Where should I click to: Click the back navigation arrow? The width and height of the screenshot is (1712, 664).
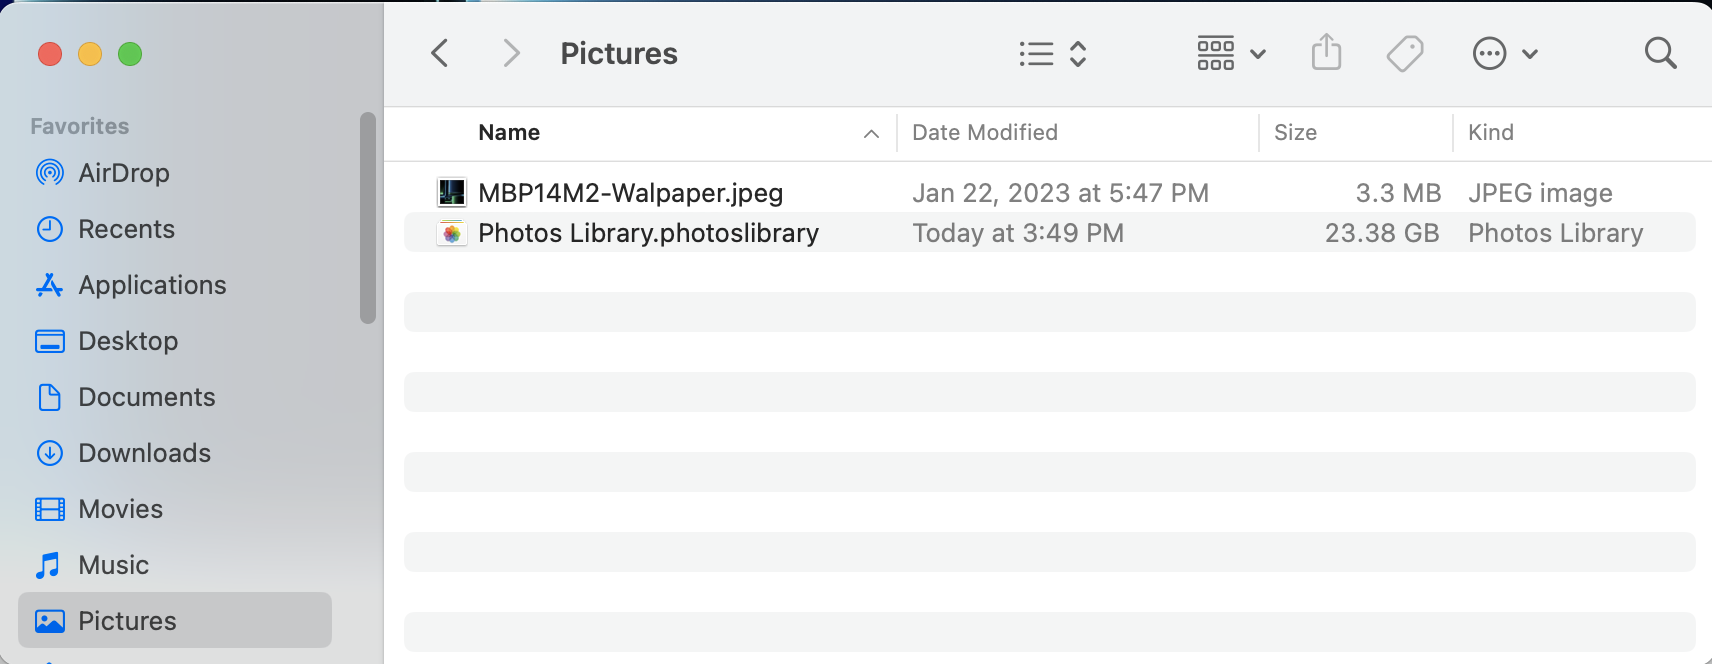(x=439, y=53)
